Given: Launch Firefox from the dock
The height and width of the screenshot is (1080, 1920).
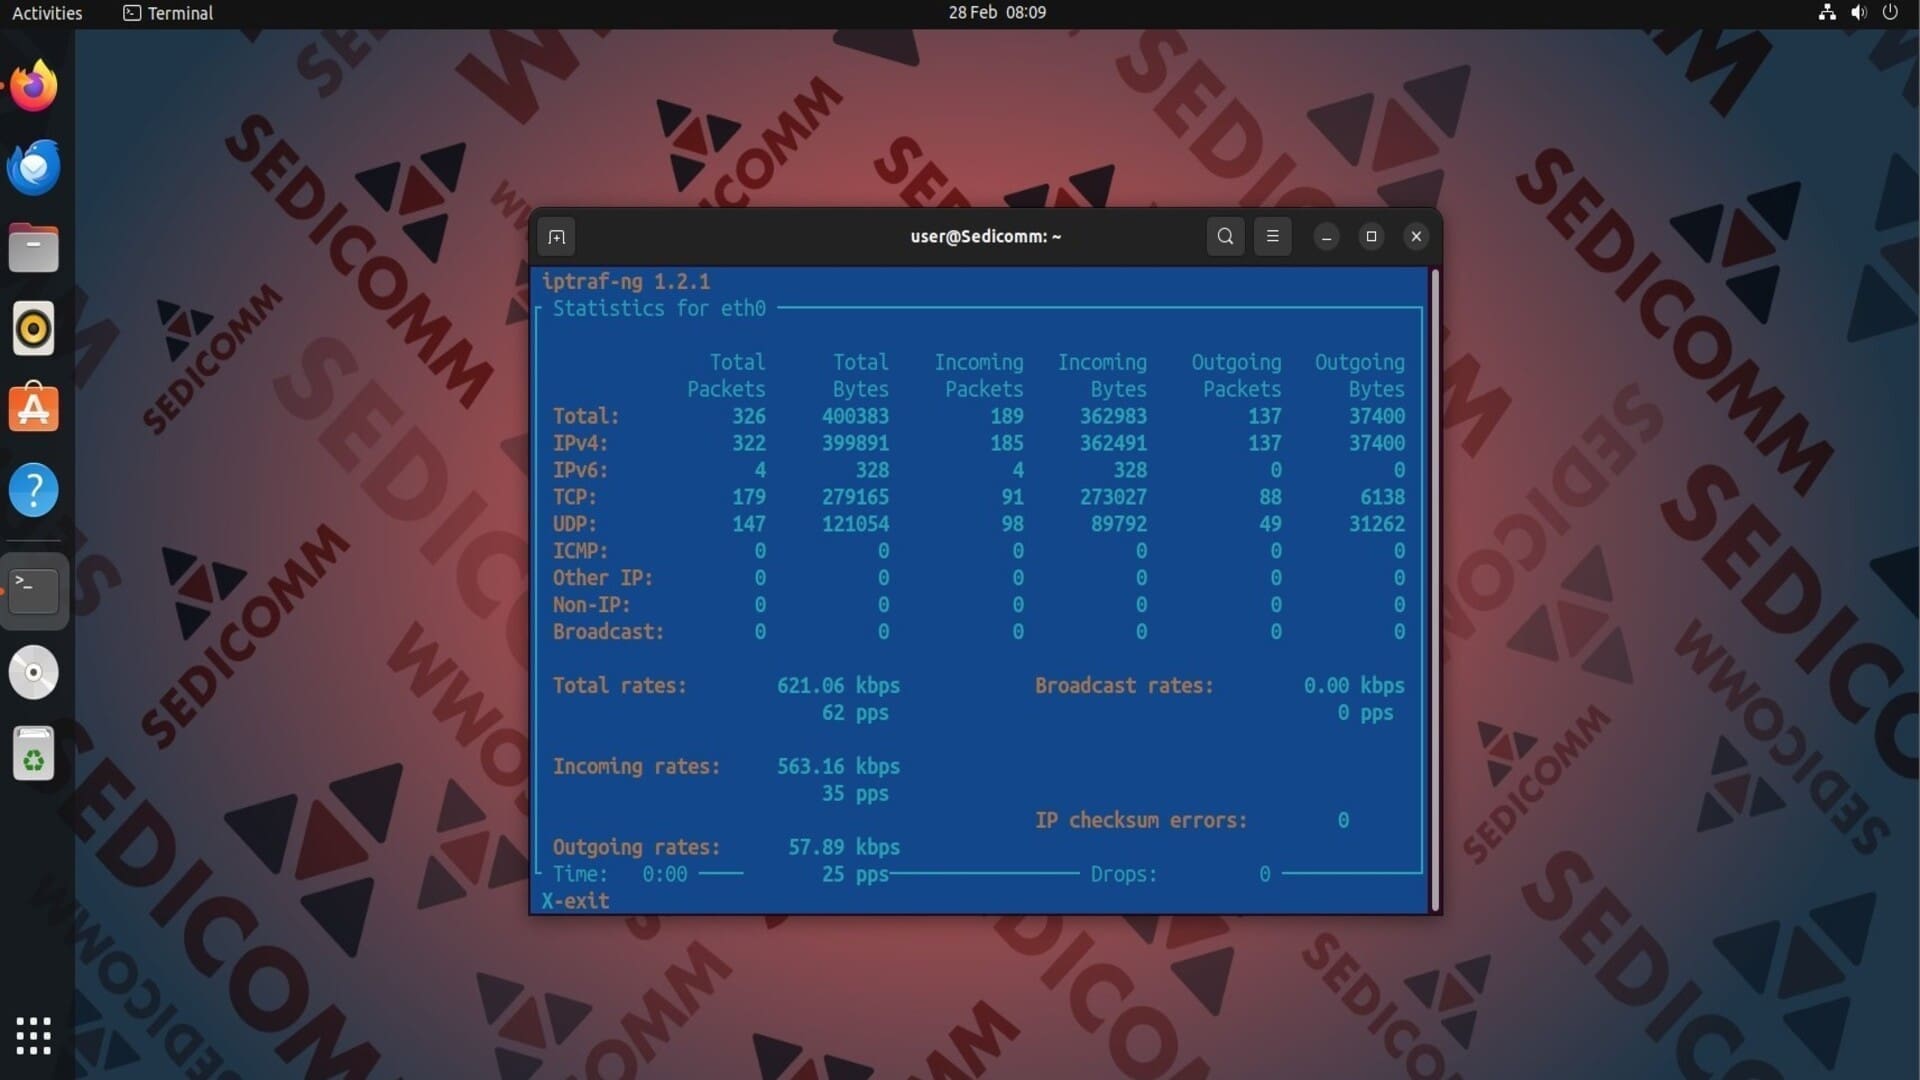Looking at the screenshot, I should click(x=34, y=86).
